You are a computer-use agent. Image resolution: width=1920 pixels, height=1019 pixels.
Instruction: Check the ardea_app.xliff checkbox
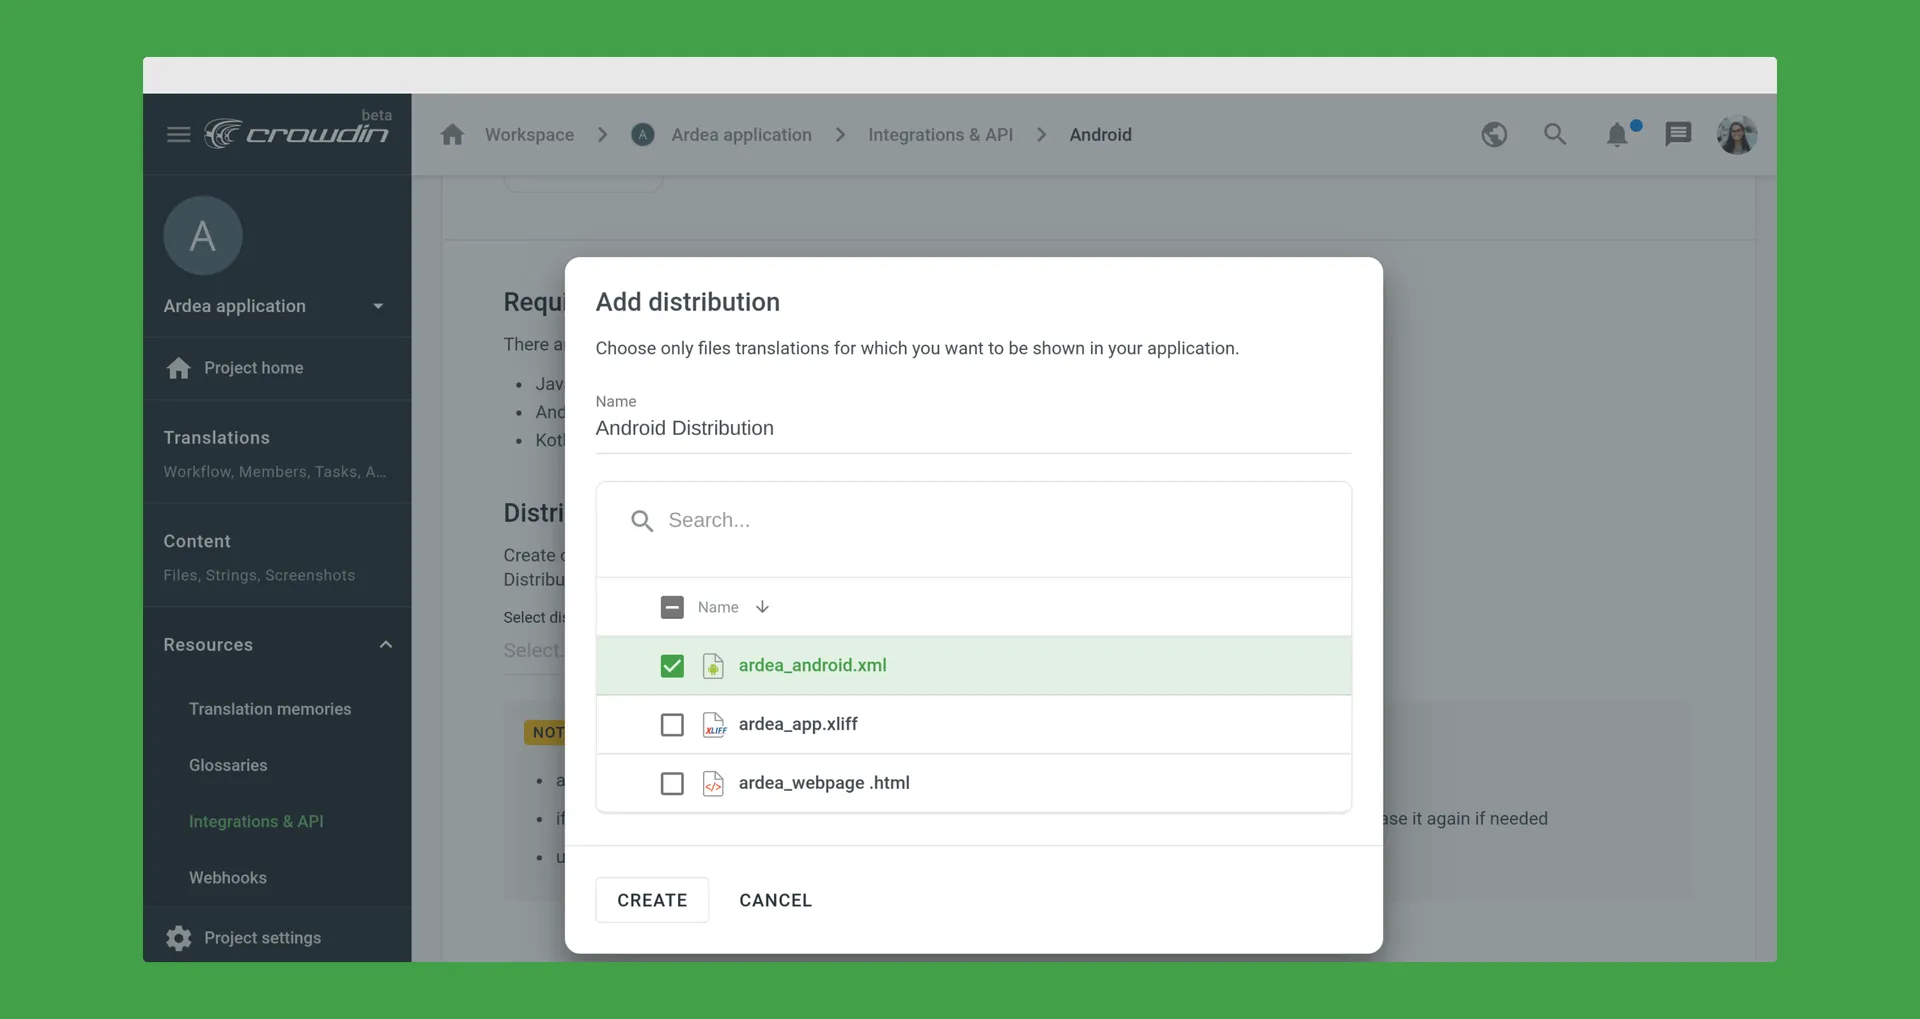[671, 725]
